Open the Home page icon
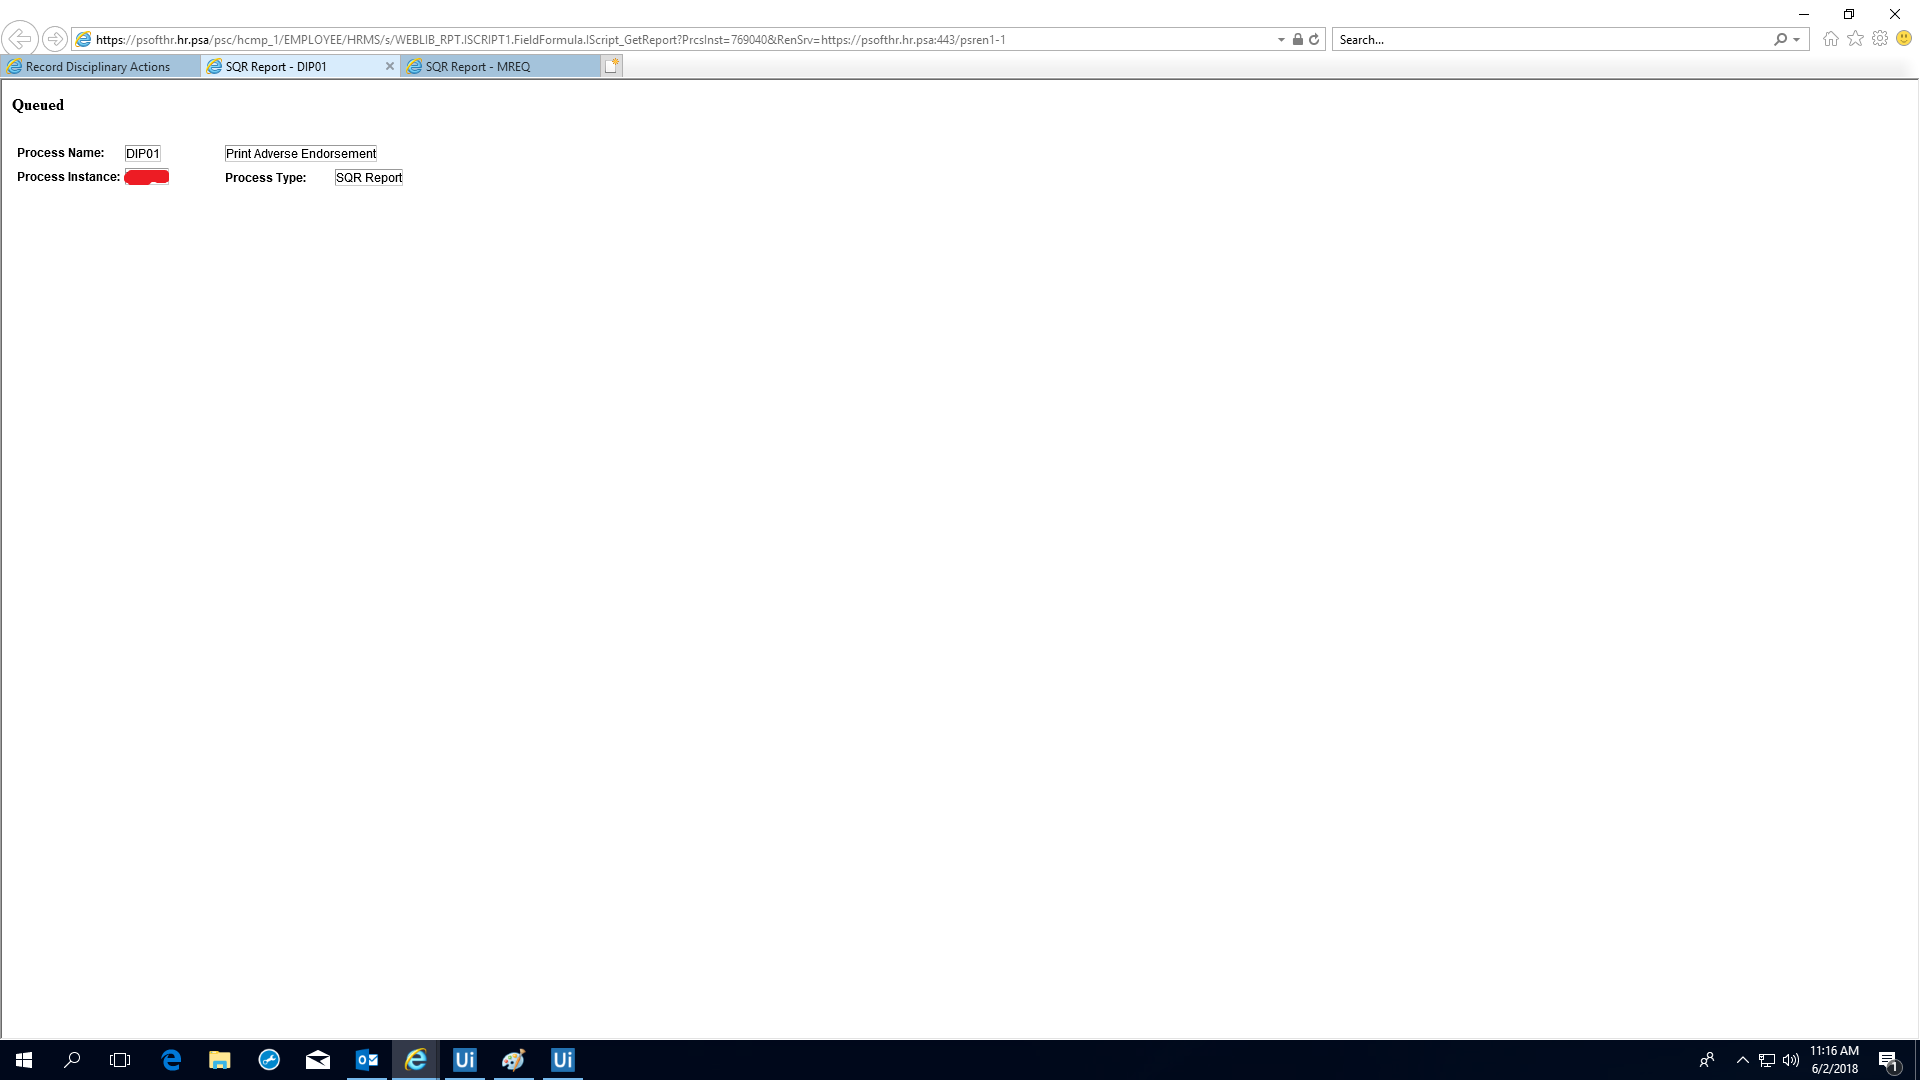Image resolution: width=1920 pixels, height=1080 pixels. coord(1830,39)
